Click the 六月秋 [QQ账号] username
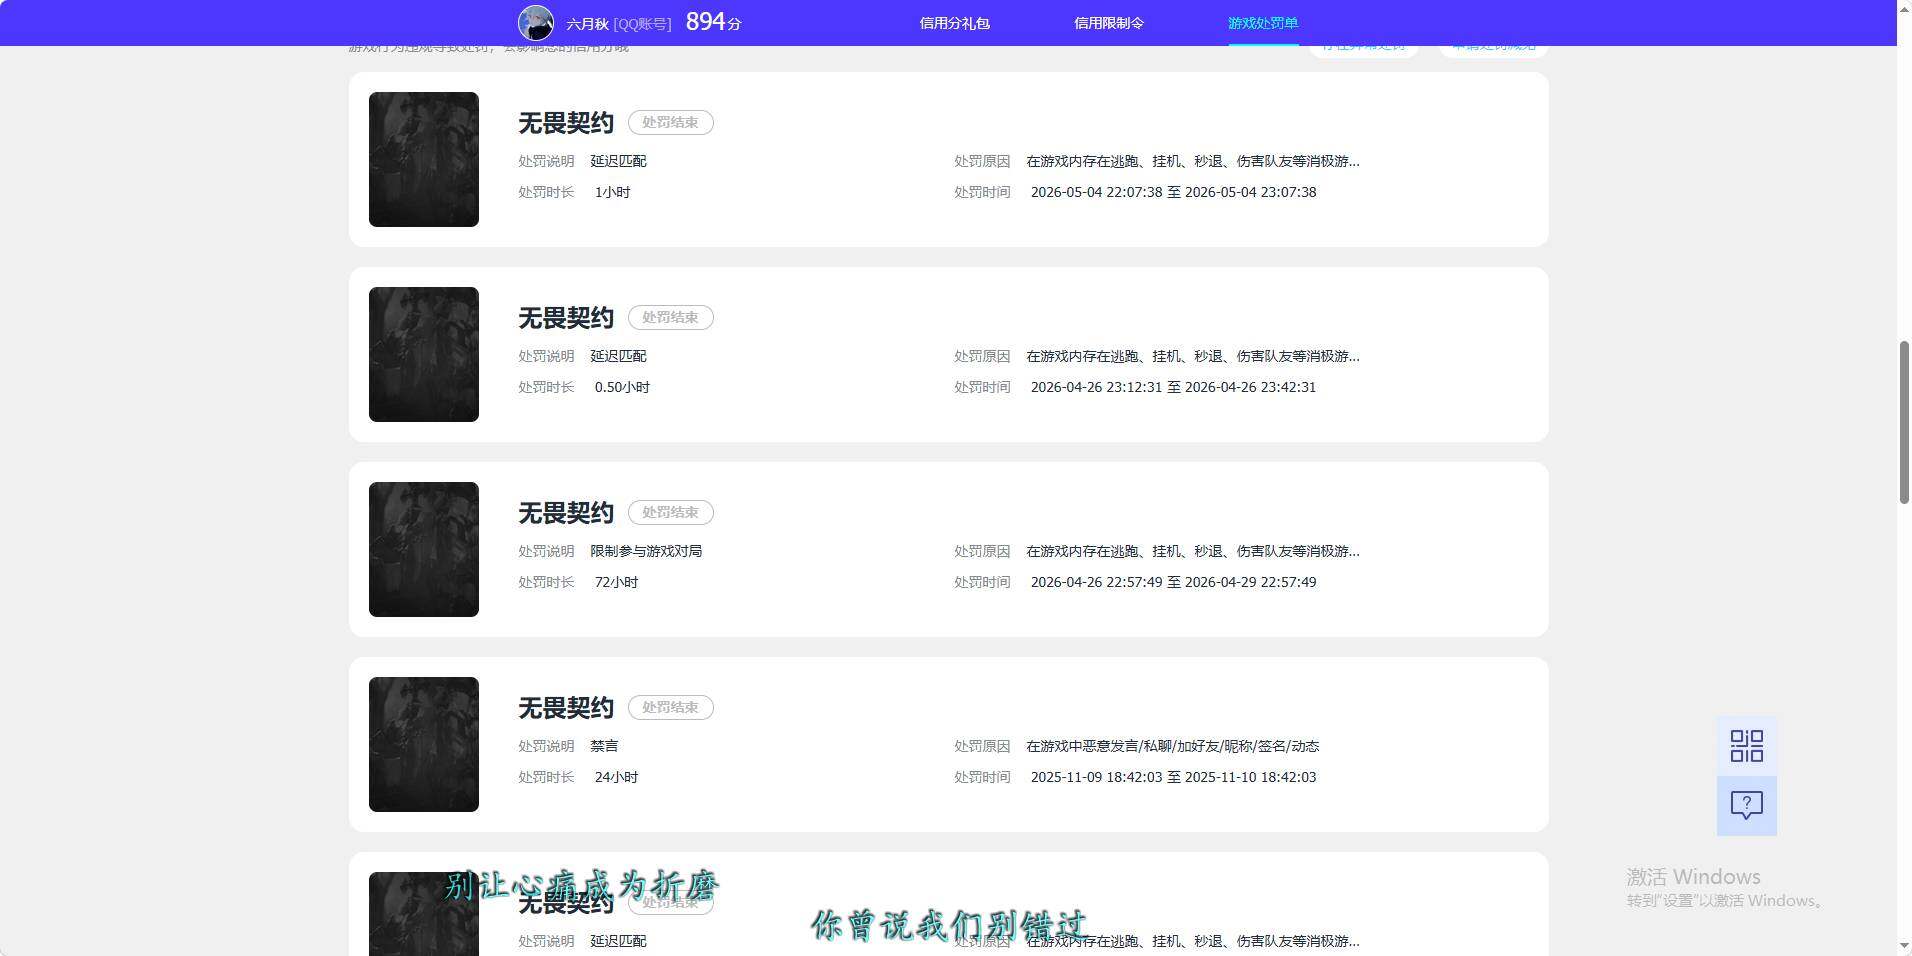 point(618,24)
